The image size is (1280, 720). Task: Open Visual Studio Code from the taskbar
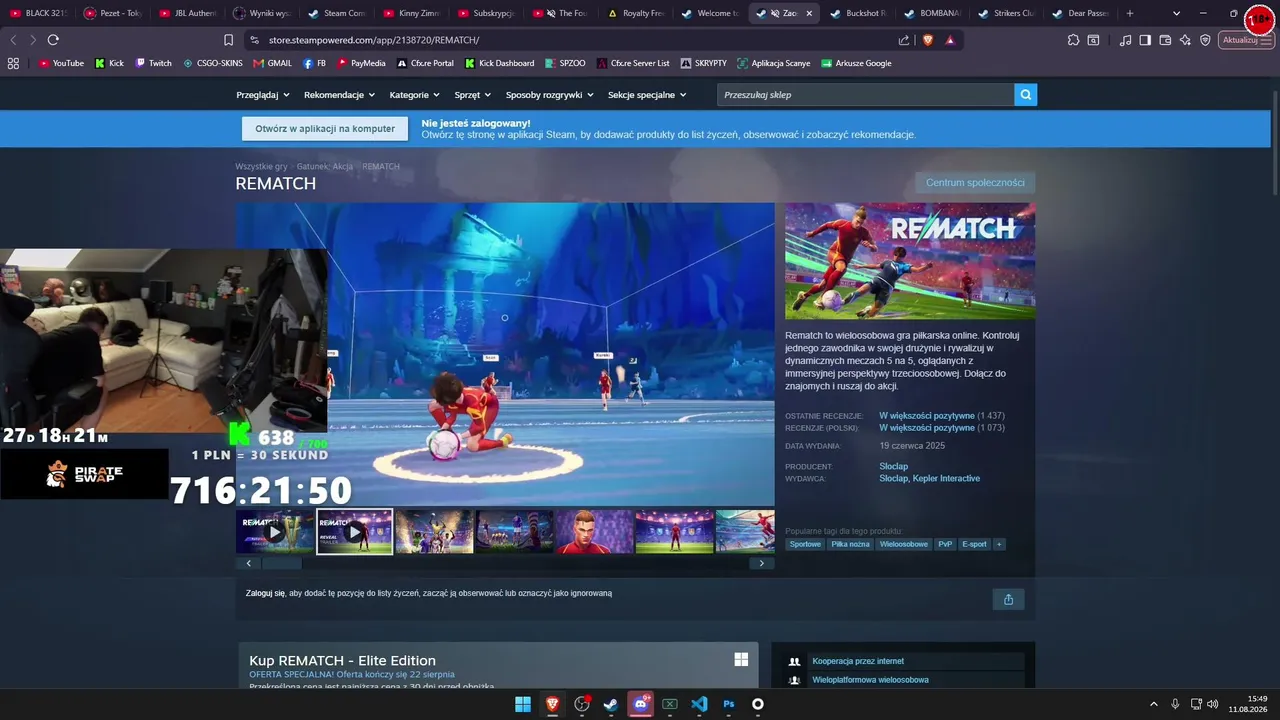pos(699,704)
